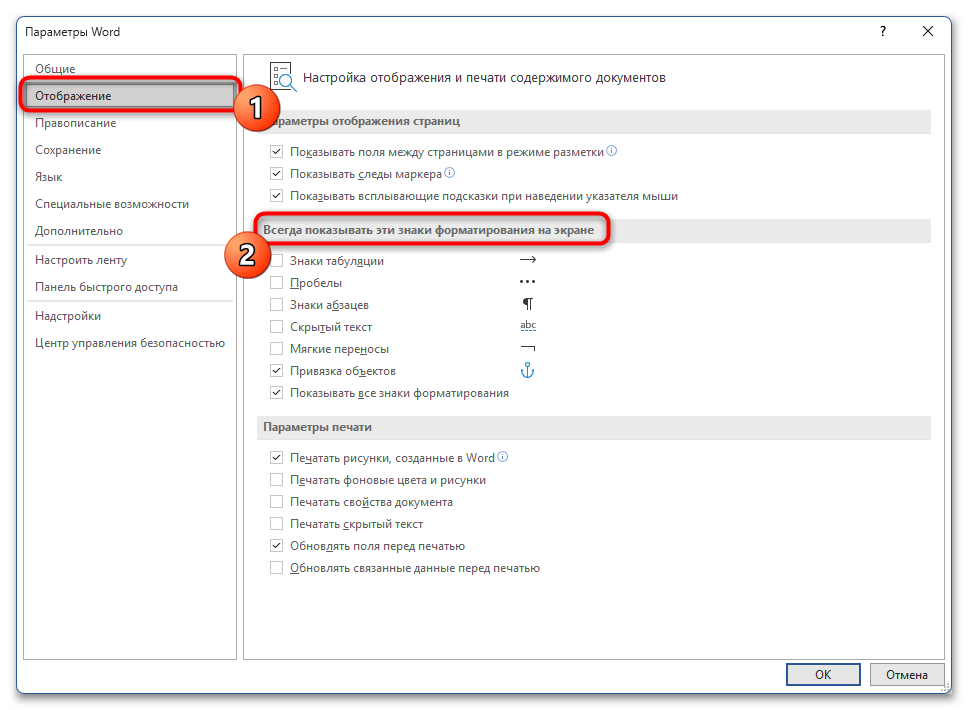The image size is (968, 710).
Task: Click the Отмена button
Action: (907, 675)
